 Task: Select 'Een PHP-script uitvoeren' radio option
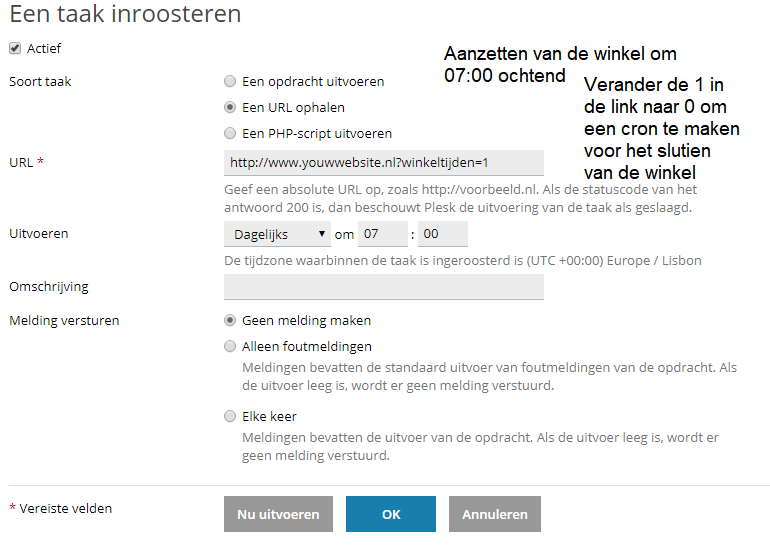tap(231, 134)
